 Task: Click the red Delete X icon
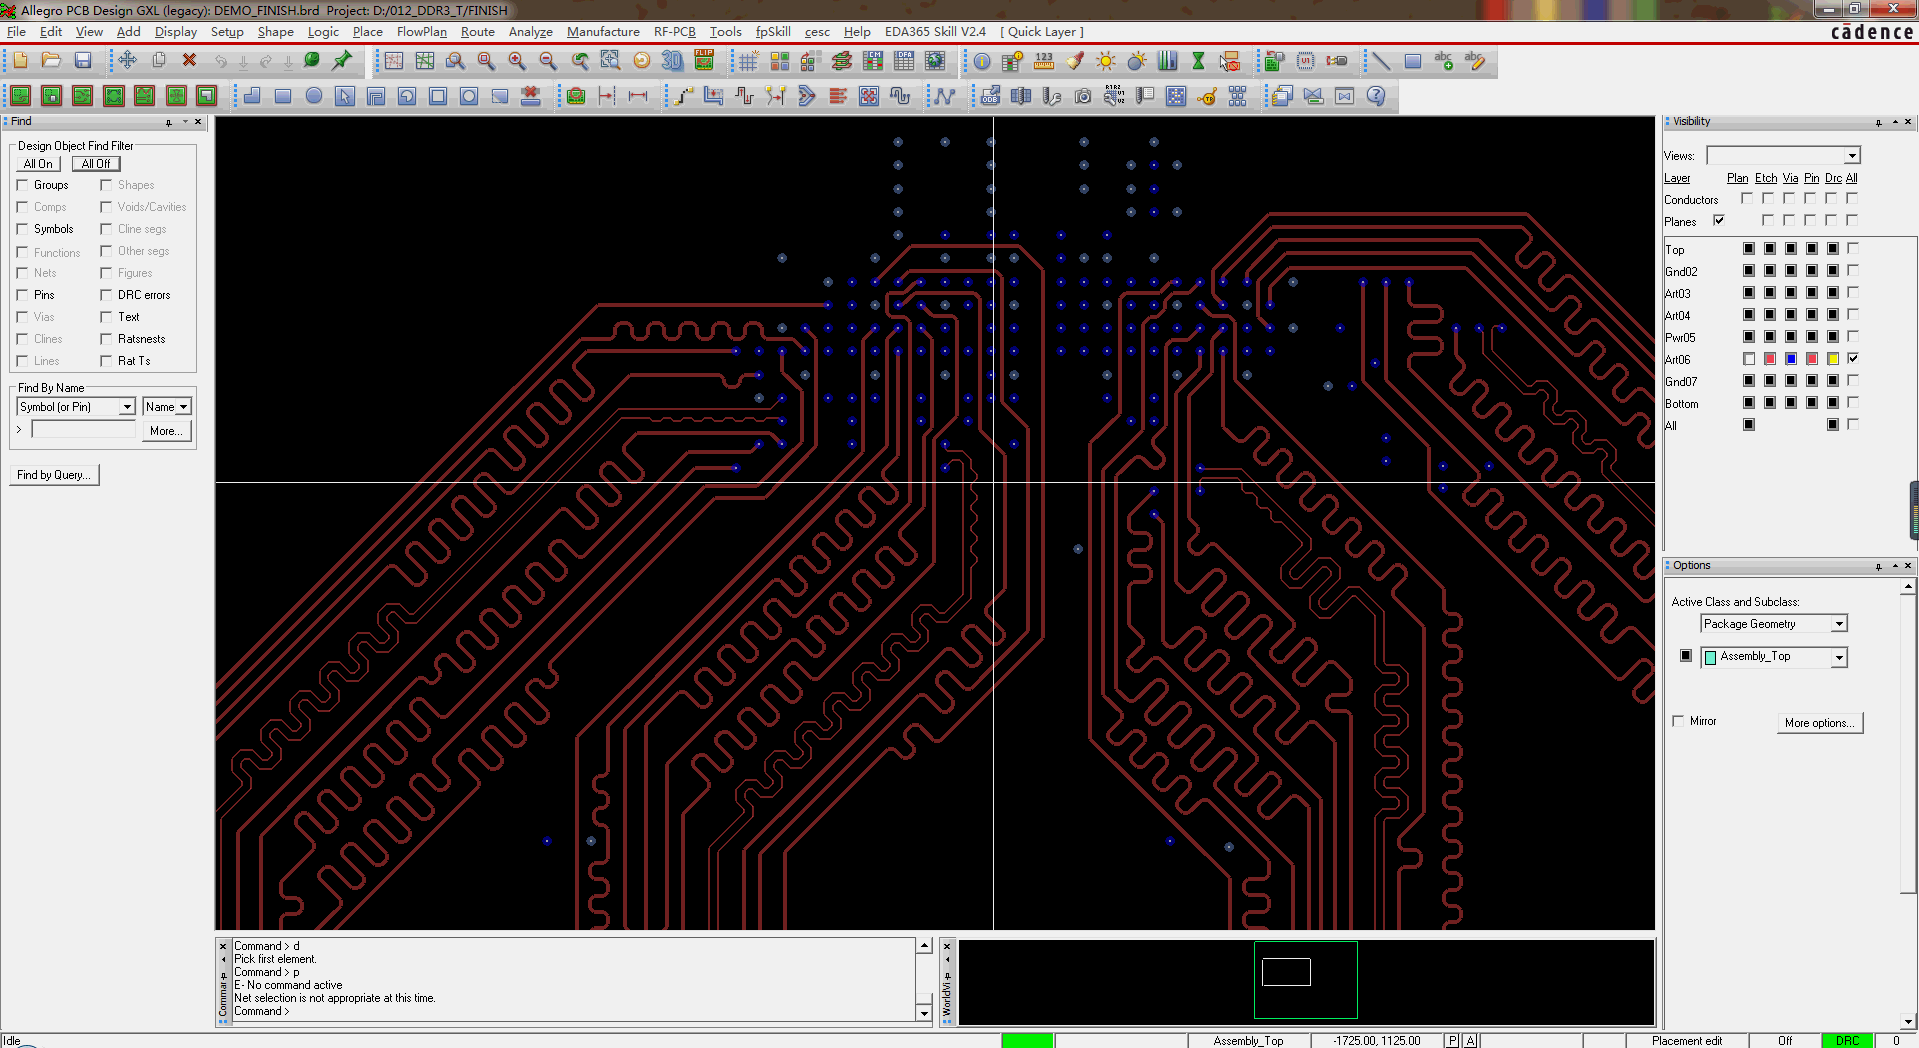[x=189, y=61]
